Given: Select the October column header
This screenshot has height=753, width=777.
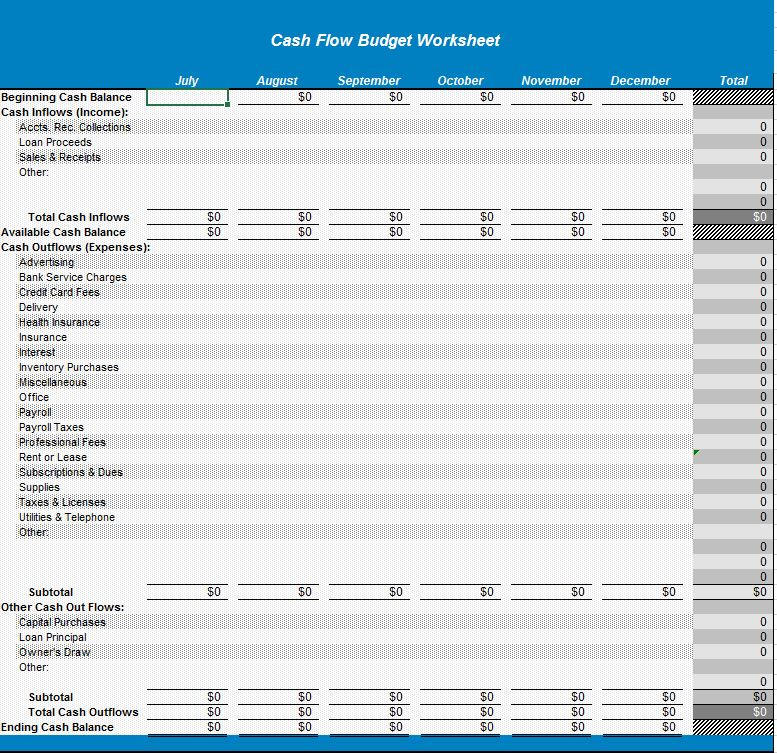Looking at the screenshot, I should pyautogui.click(x=460, y=81).
